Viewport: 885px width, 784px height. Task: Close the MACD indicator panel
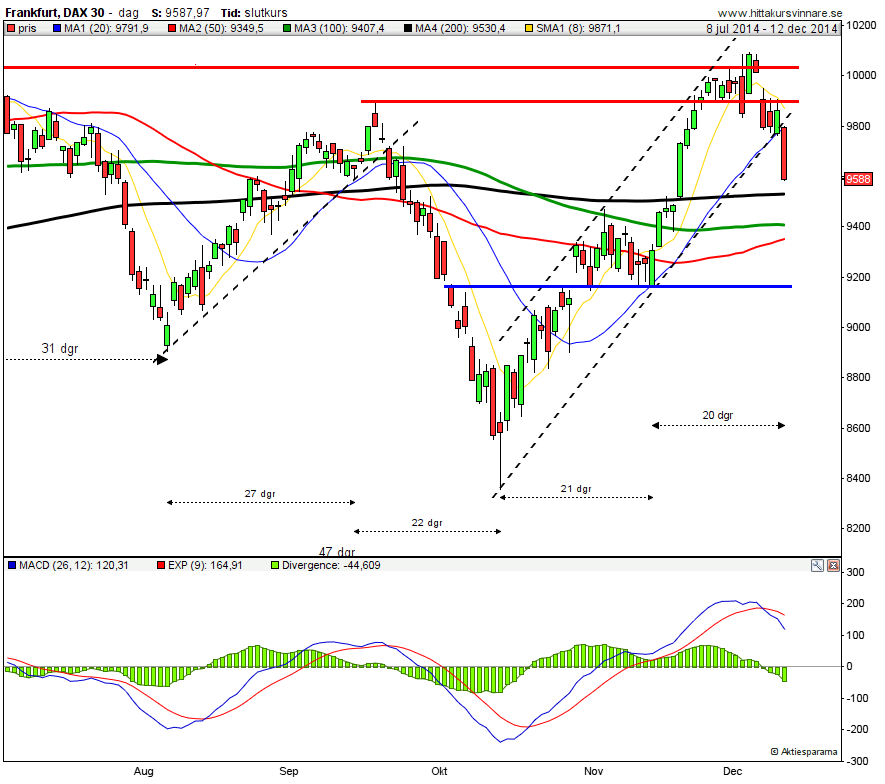tap(833, 566)
